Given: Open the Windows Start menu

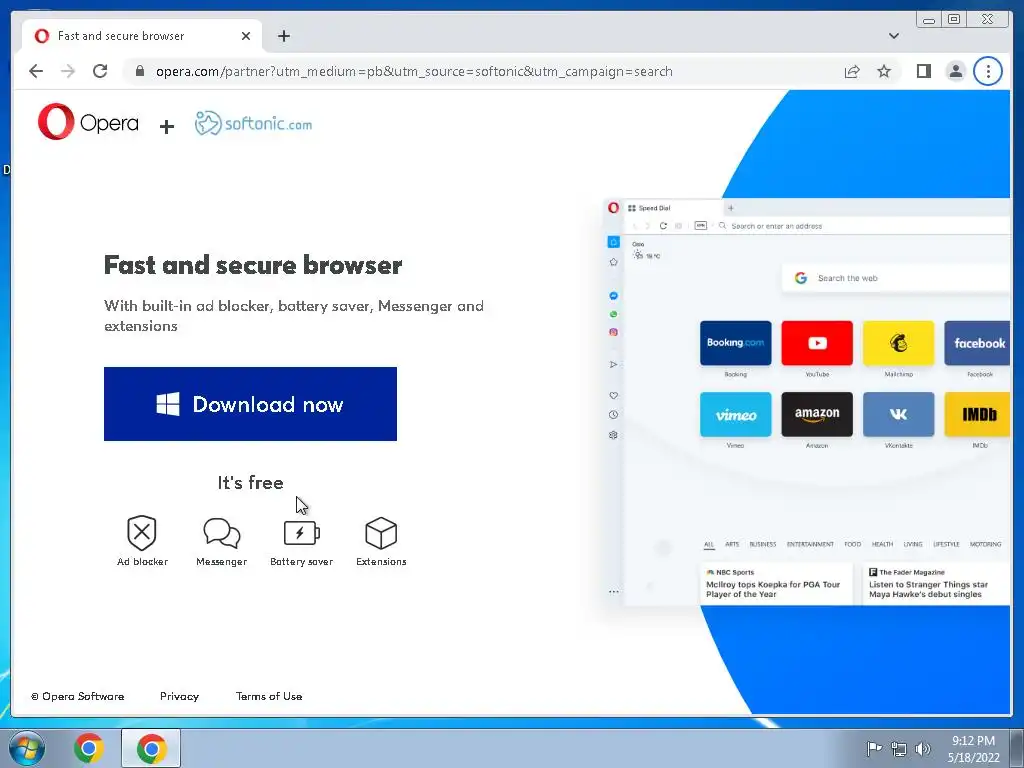Looking at the screenshot, I should (27, 748).
